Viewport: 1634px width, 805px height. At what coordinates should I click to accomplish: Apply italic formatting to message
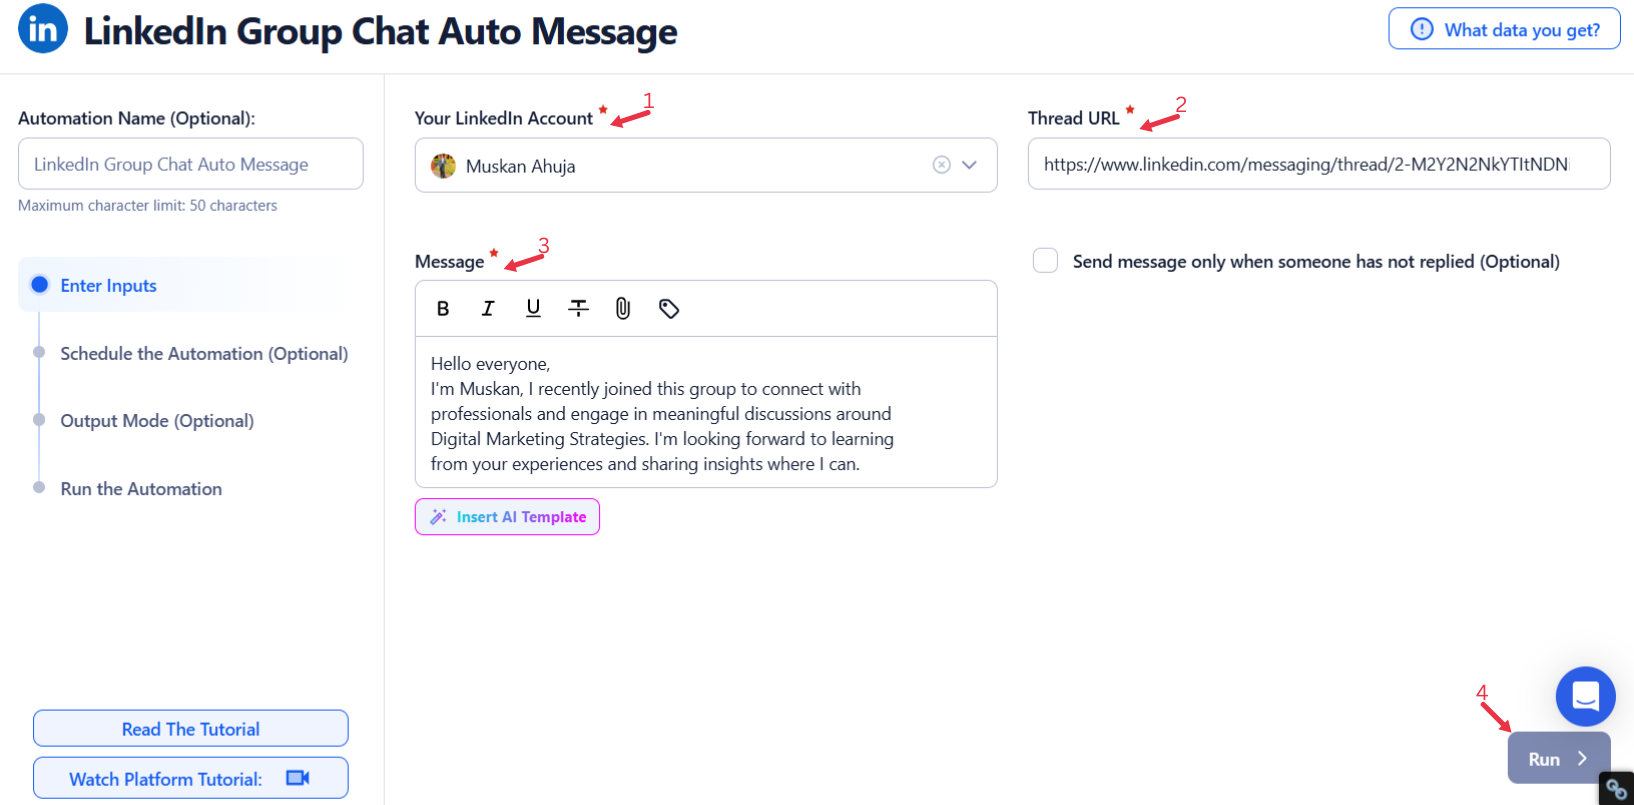(x=488, y=309)
